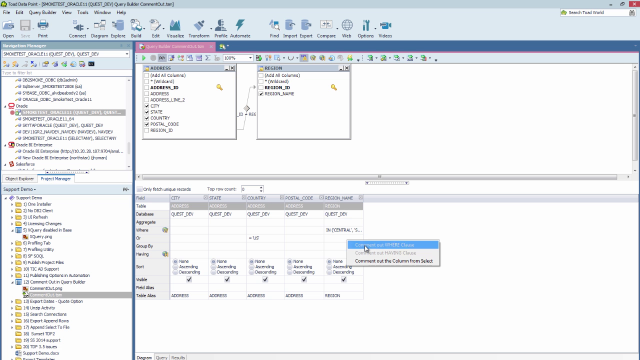
Task: Open the Diagram tool
Action: (99, 29)
